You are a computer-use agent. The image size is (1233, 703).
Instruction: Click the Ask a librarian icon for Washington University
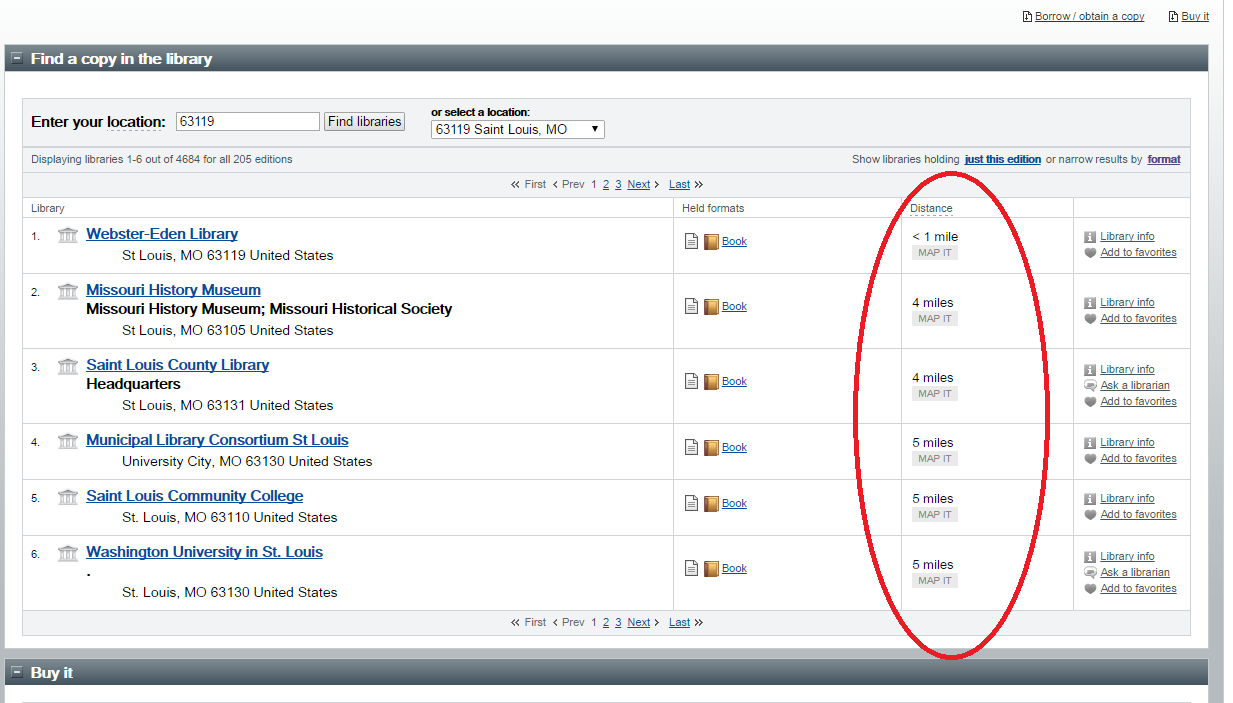click(x=1090, y=572)
